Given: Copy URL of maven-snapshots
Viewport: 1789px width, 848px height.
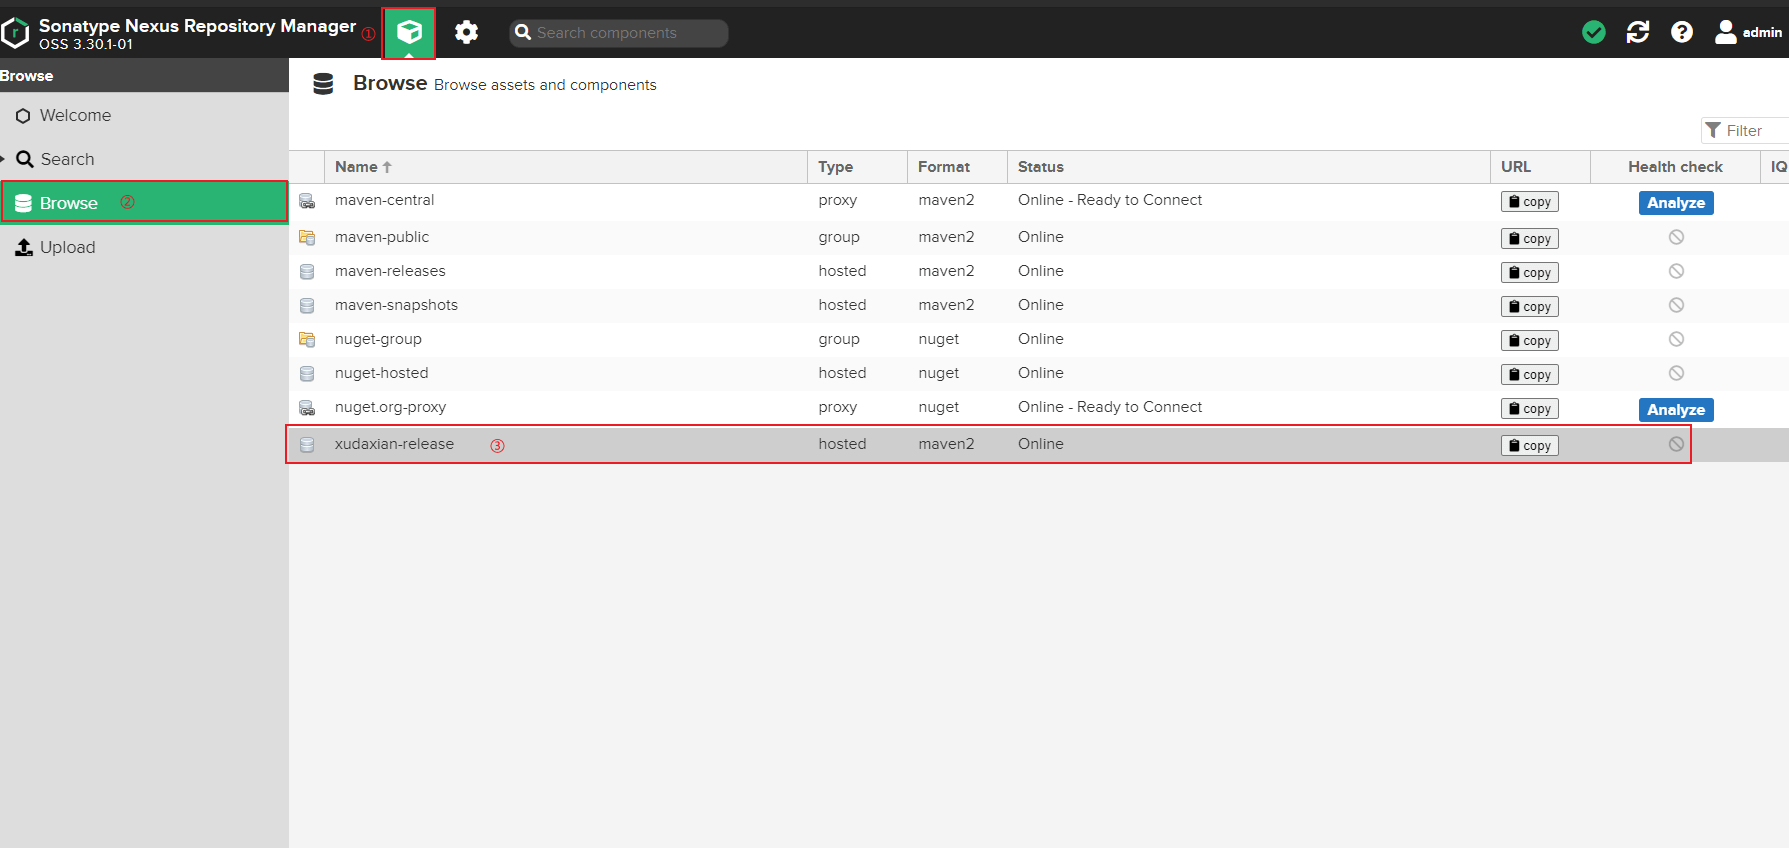Looking at the screenshot, I should [1529, 307].
